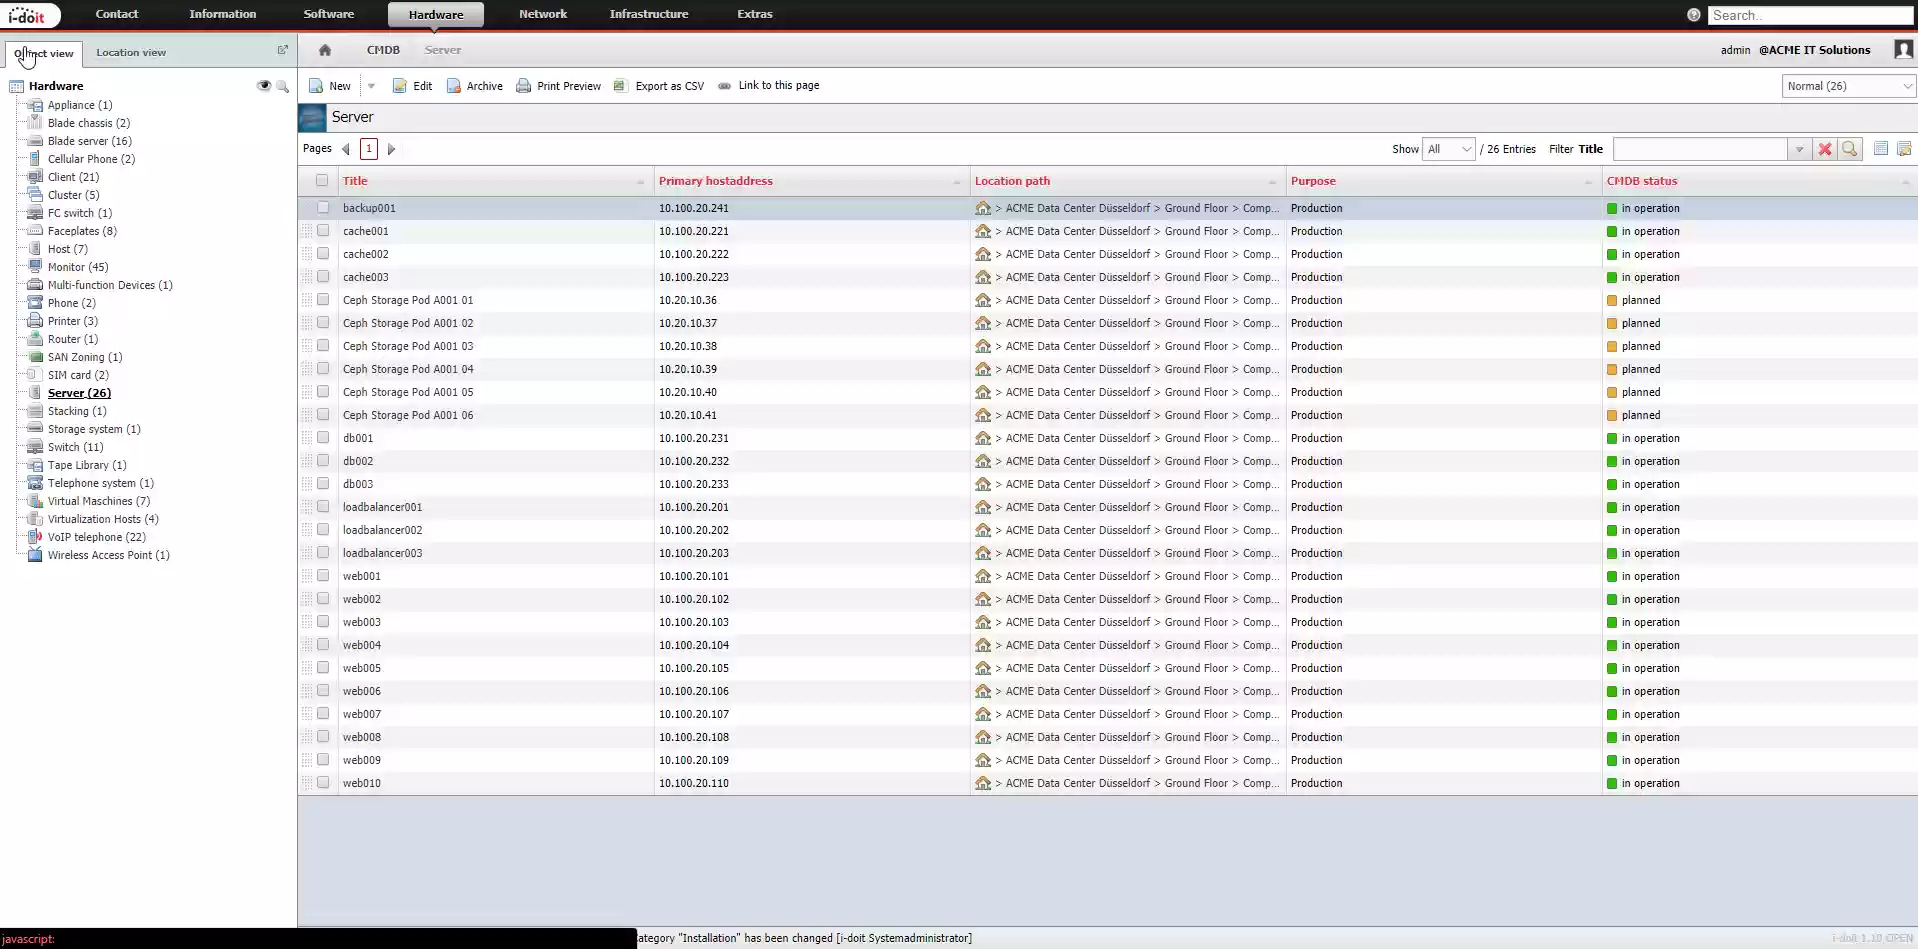The height and width of the screenshot is (949, 1918).
Task: Select the checkbox next to backup001
Action: coord(322,207)
